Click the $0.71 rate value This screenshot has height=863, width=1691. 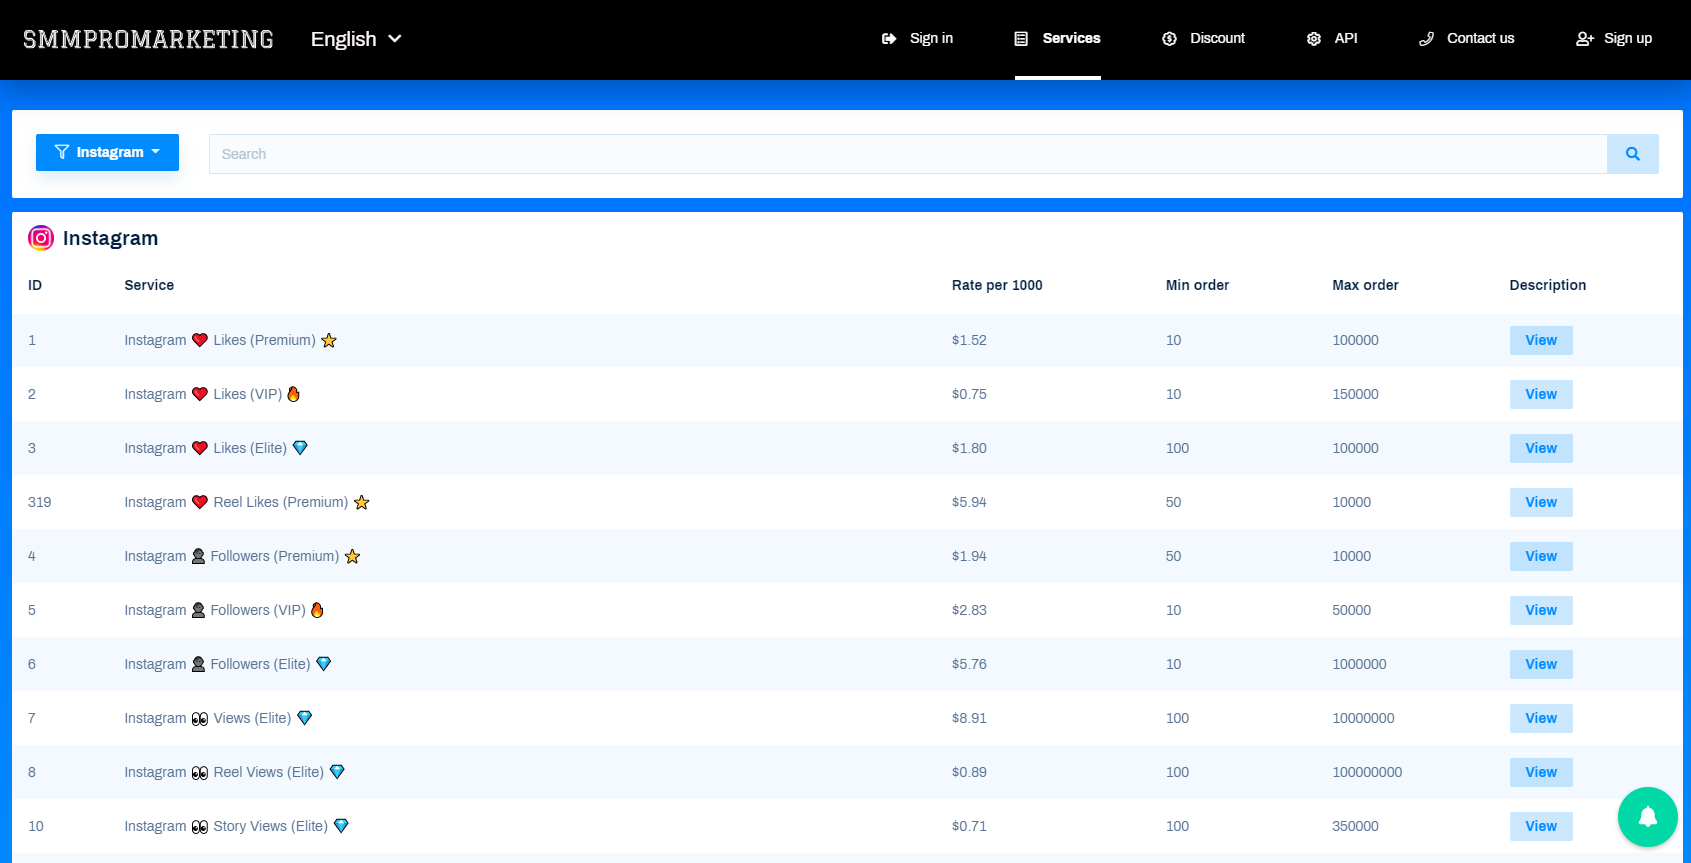[x=969, y=826]
